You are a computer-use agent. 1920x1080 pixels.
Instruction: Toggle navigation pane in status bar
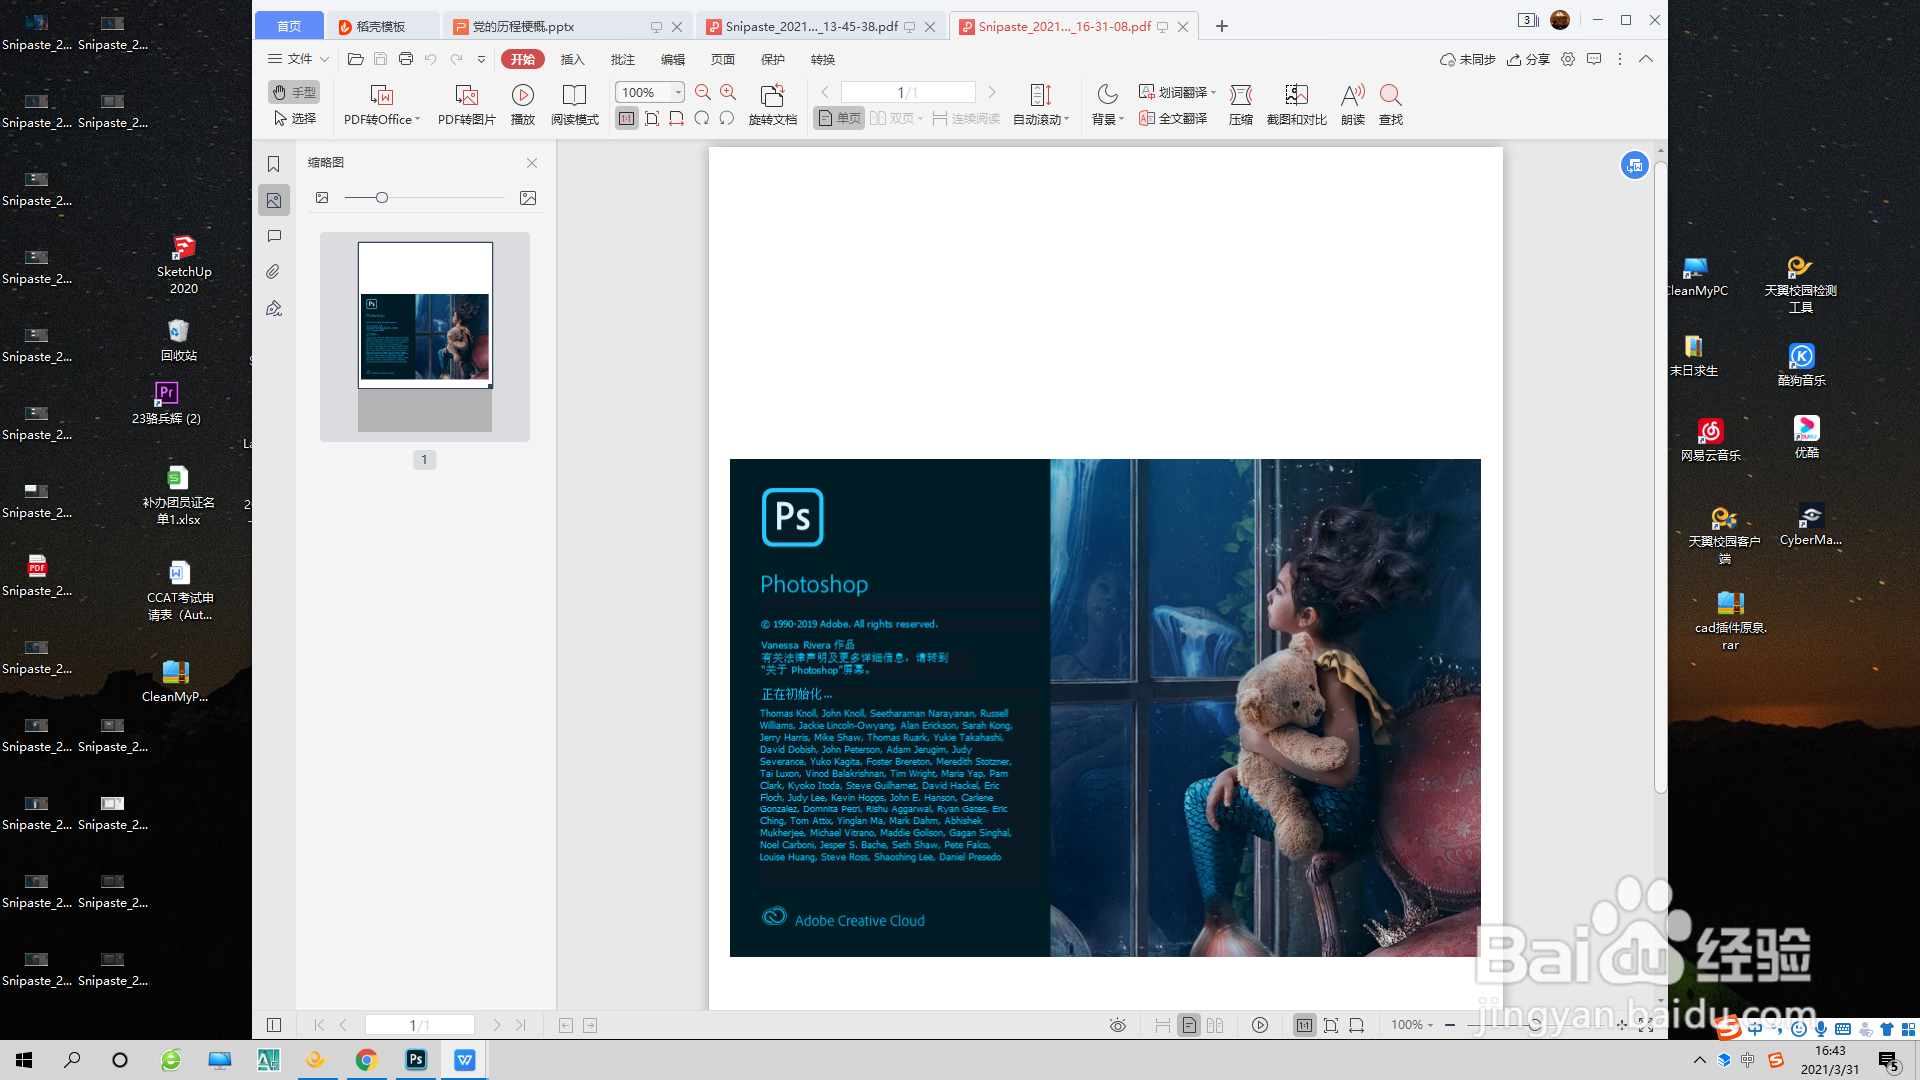click(274, 1025)
